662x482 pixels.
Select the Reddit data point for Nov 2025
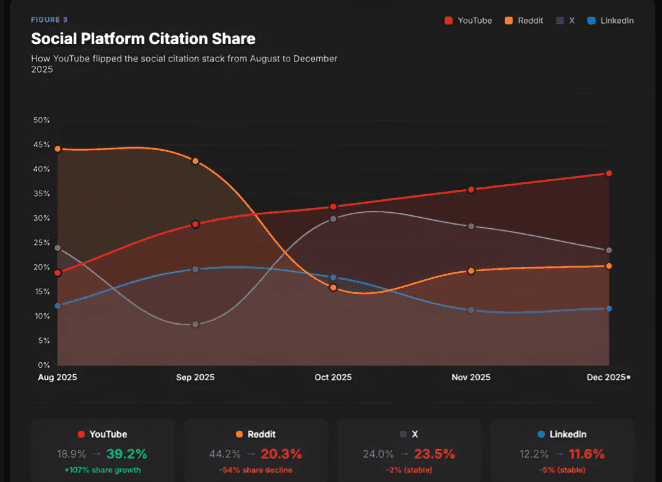coord(471,271)
